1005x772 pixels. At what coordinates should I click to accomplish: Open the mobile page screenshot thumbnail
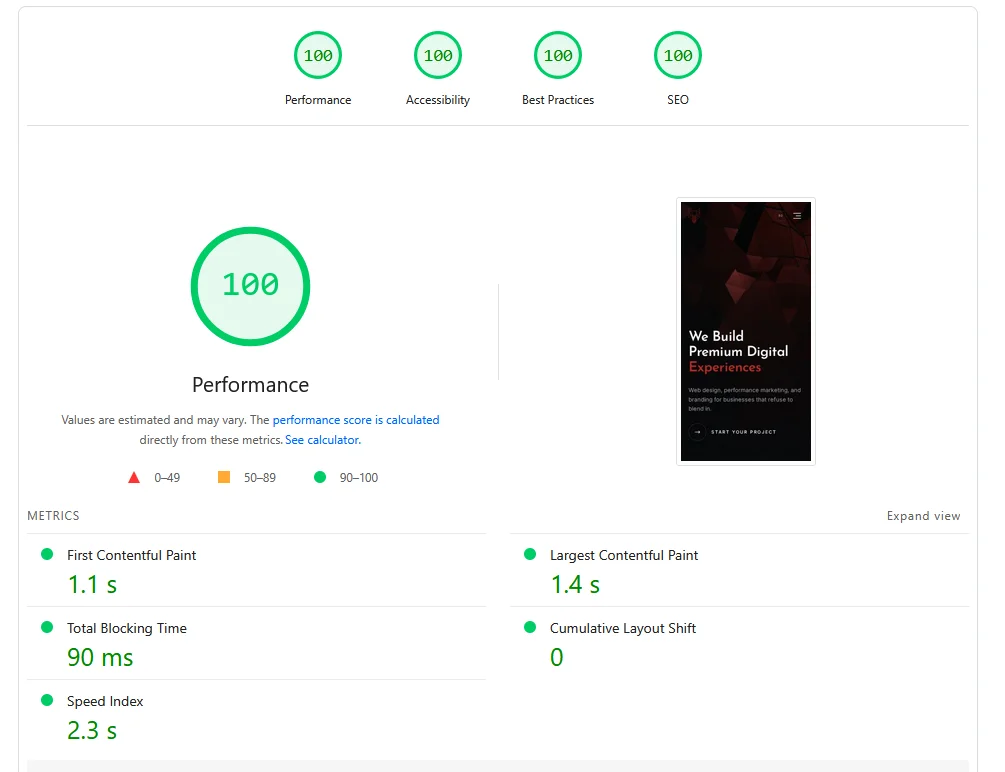click(x=745, y=331)
